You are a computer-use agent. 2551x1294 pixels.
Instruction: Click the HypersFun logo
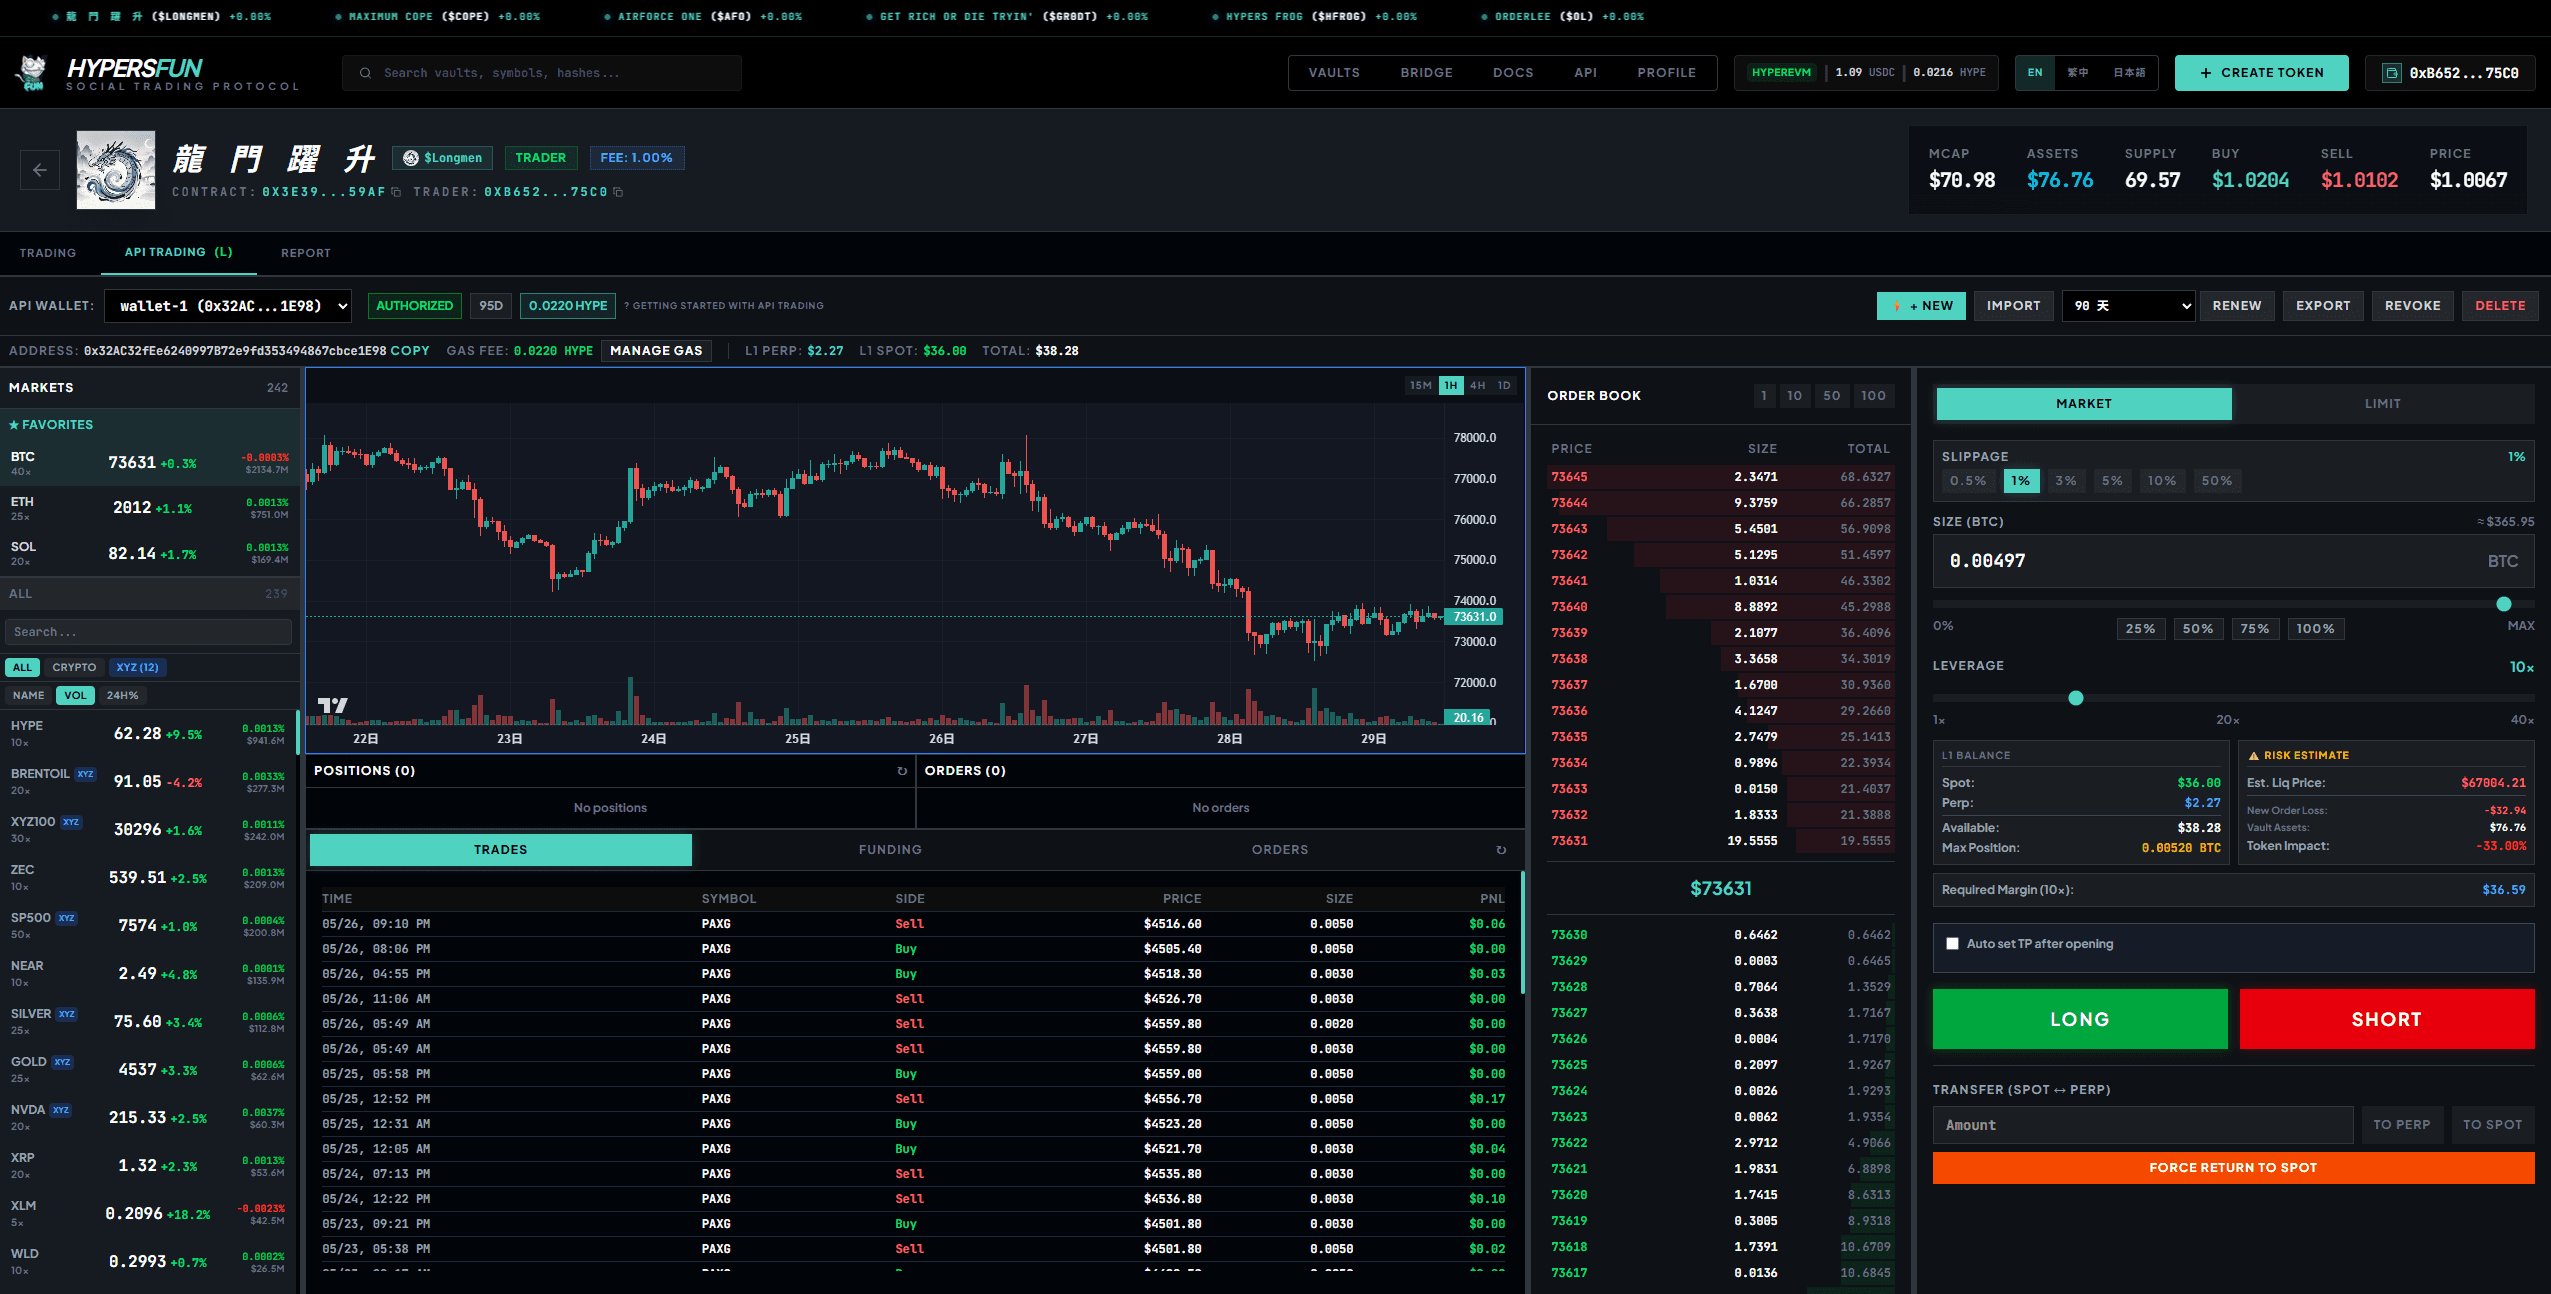tap(157, 73)
